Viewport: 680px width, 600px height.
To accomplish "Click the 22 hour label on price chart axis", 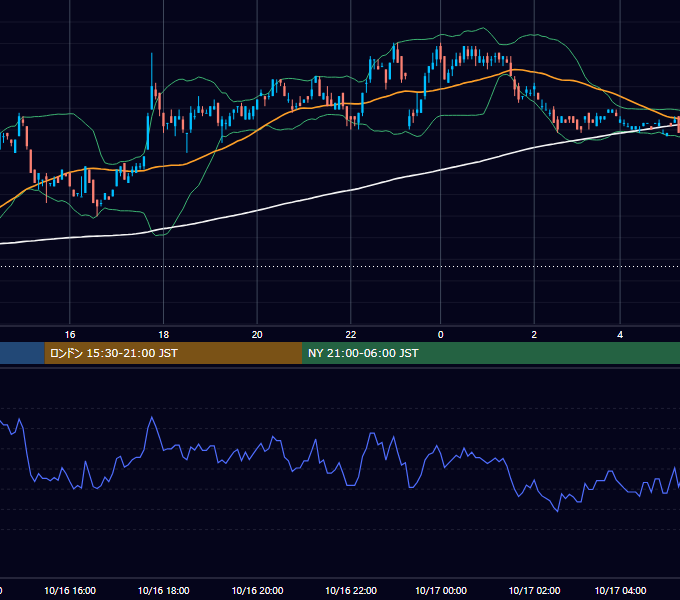I will pos(351,335).
